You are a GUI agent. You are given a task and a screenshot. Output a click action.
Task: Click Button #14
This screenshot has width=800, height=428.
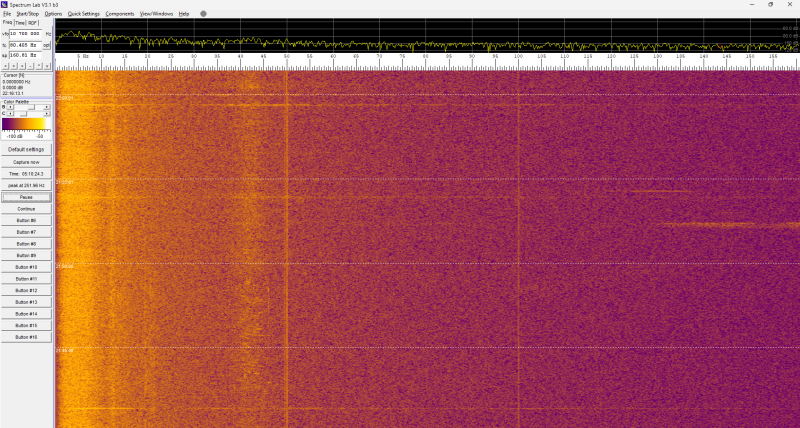coord(26,314)
